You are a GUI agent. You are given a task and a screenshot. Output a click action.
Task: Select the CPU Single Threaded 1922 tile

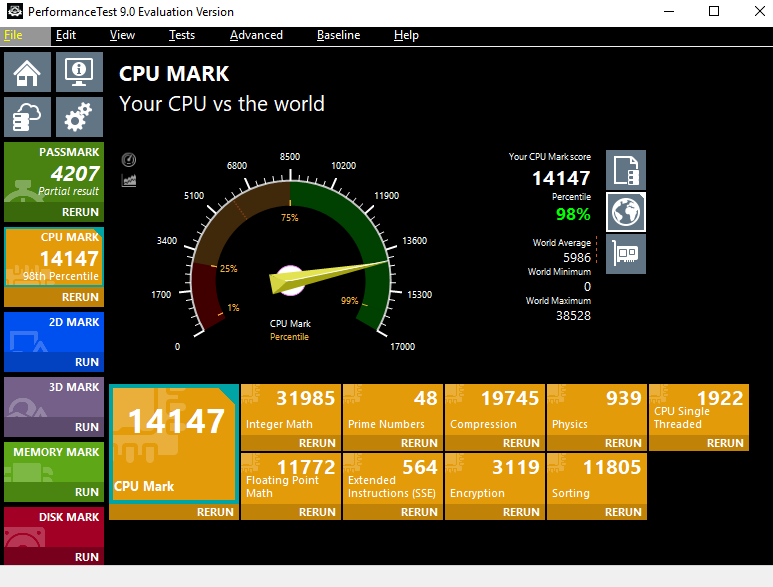coord(699,410)
